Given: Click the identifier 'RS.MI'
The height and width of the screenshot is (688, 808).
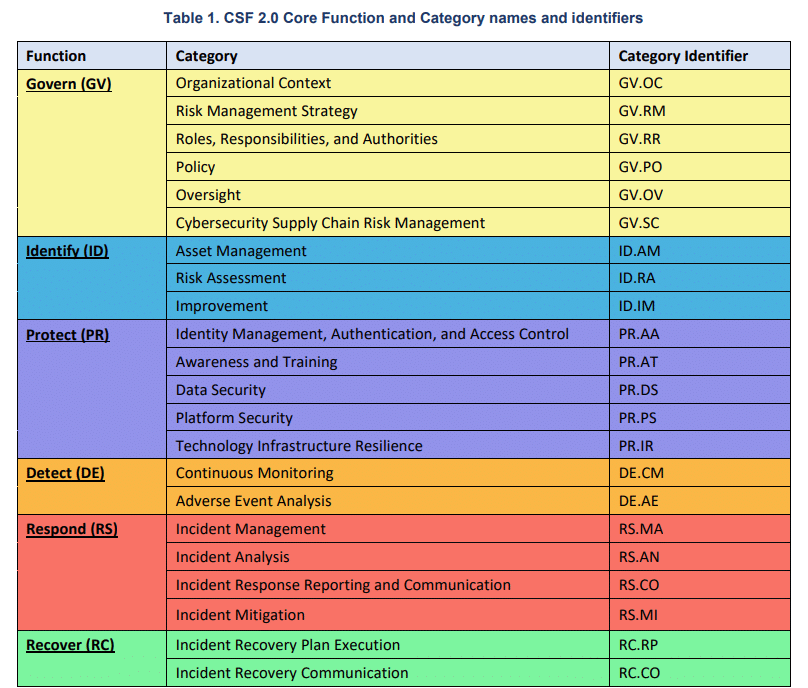Looking at the screenshot, I should [x=638, y=614].
